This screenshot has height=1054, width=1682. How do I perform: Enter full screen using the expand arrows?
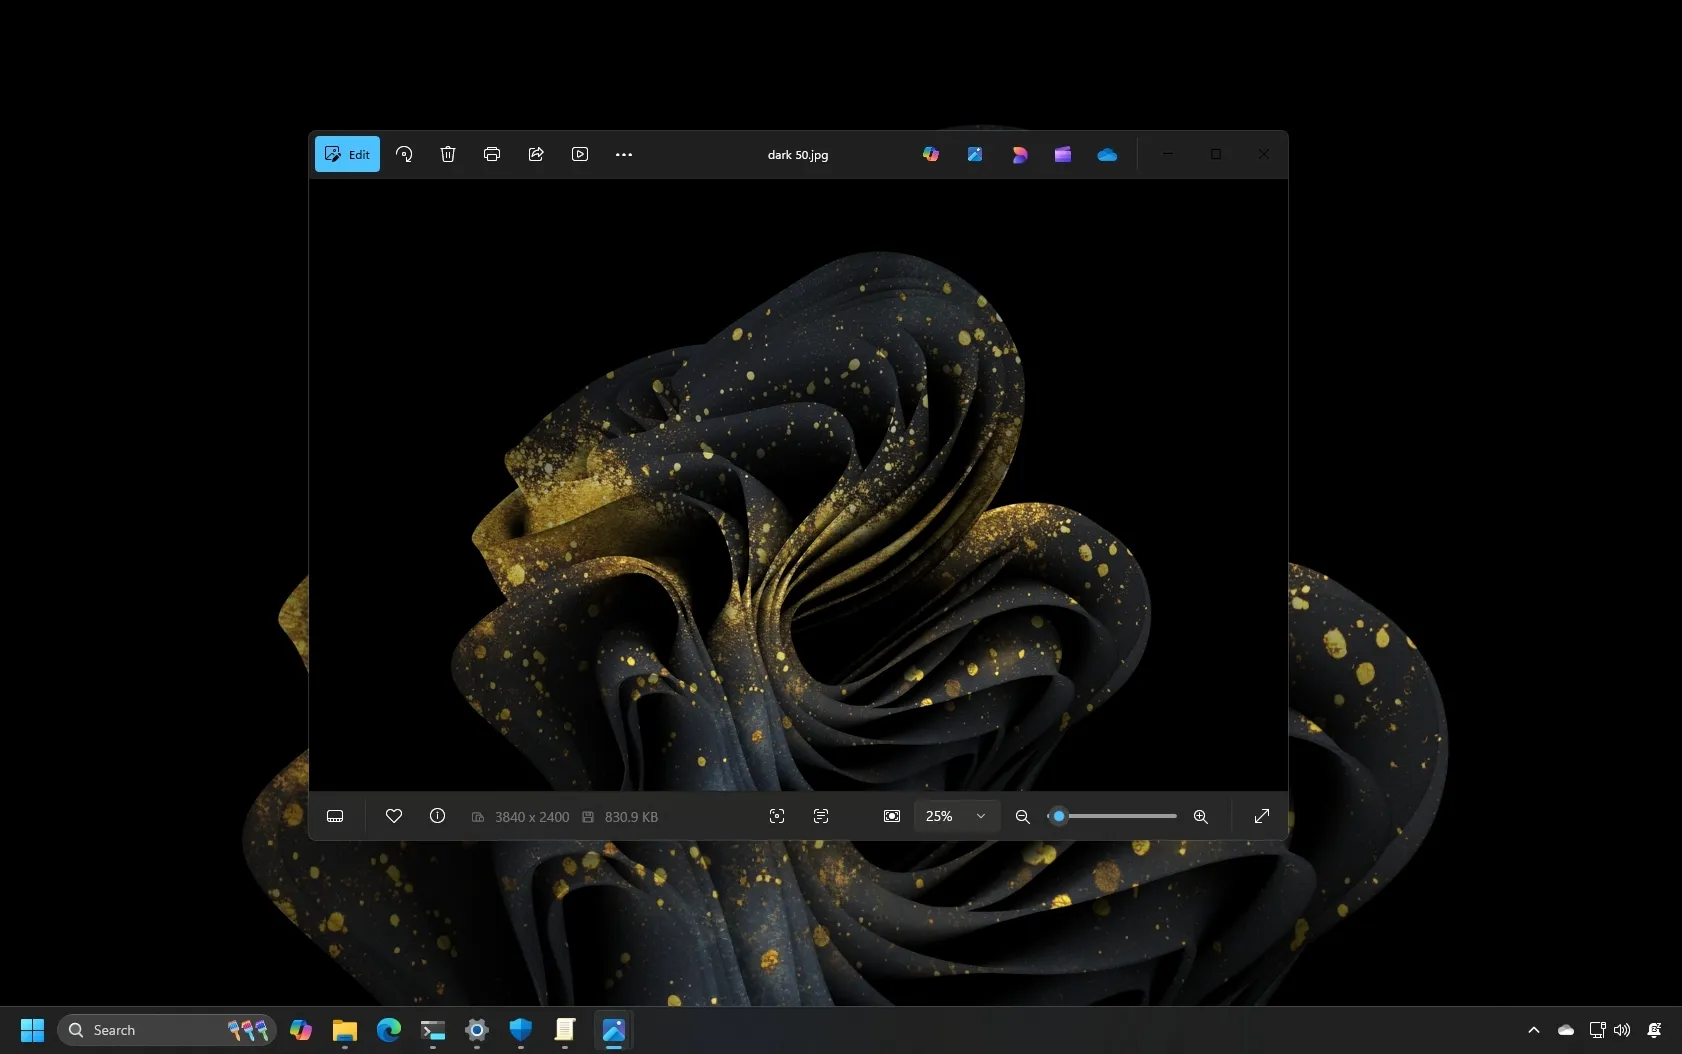click(x=1262, y=816)
